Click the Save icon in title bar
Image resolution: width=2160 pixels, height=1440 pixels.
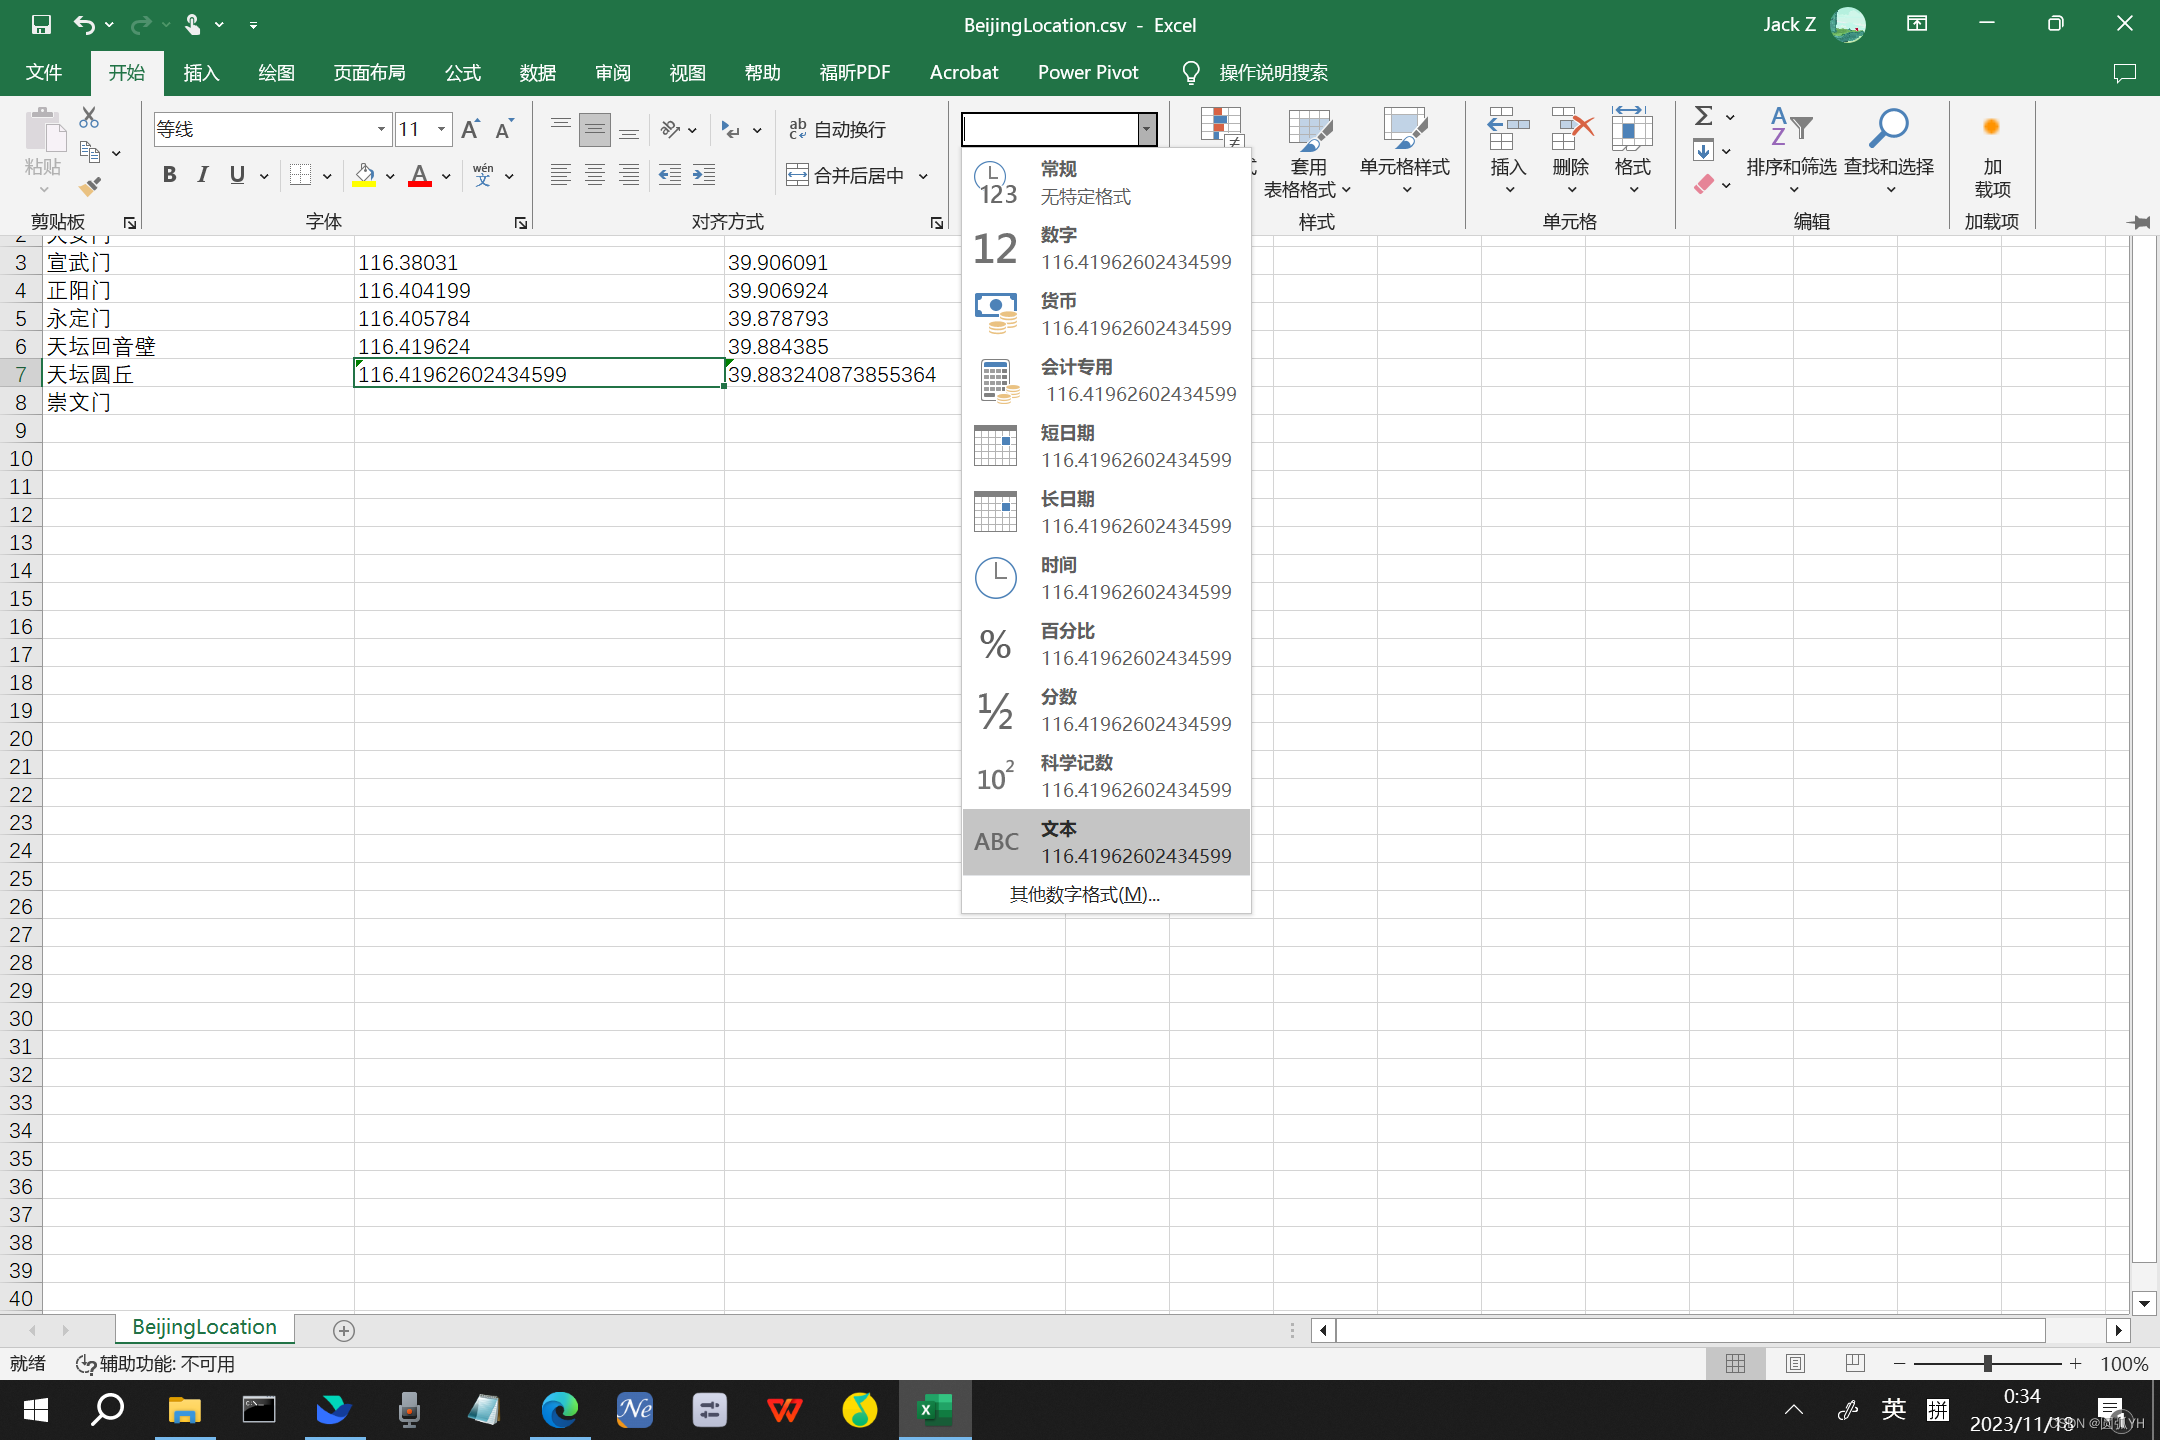click(x=40, y=24)
